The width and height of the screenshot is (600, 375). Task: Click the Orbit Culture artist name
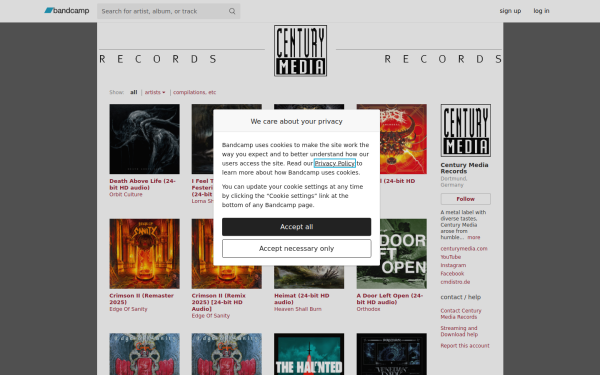pyautogui.click(x=126, y=194)
